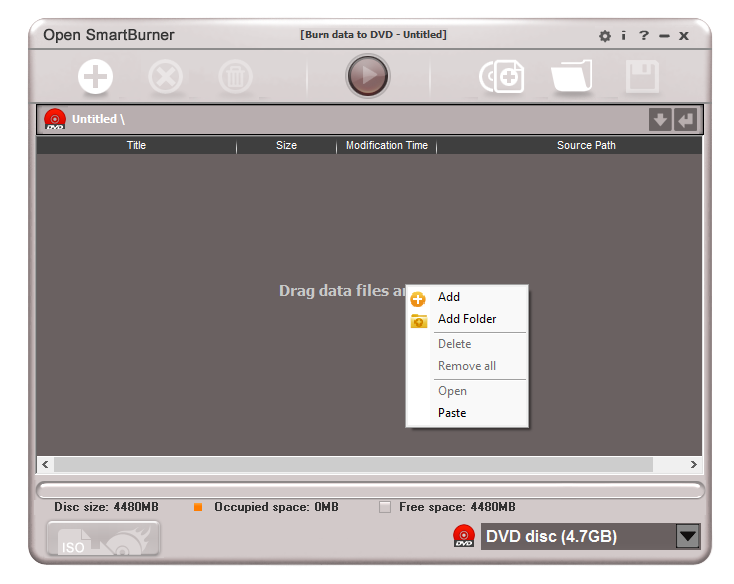The width and height of the screenshot is (734, 584).
Task: Start burning with the round play button
Action: click(x=367, y=75)
